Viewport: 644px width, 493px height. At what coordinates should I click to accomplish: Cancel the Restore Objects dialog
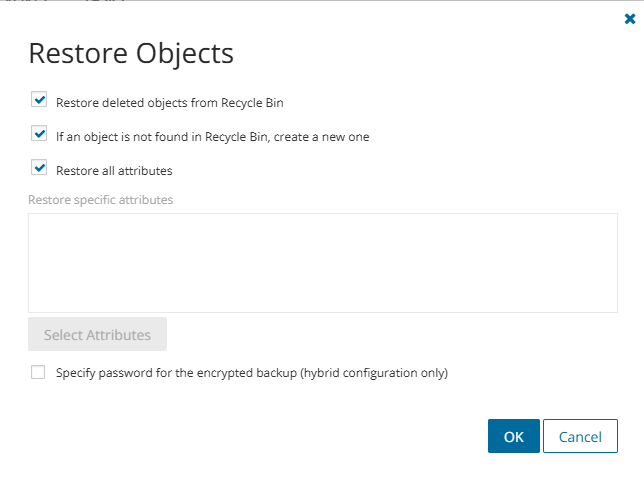[580, 436]
